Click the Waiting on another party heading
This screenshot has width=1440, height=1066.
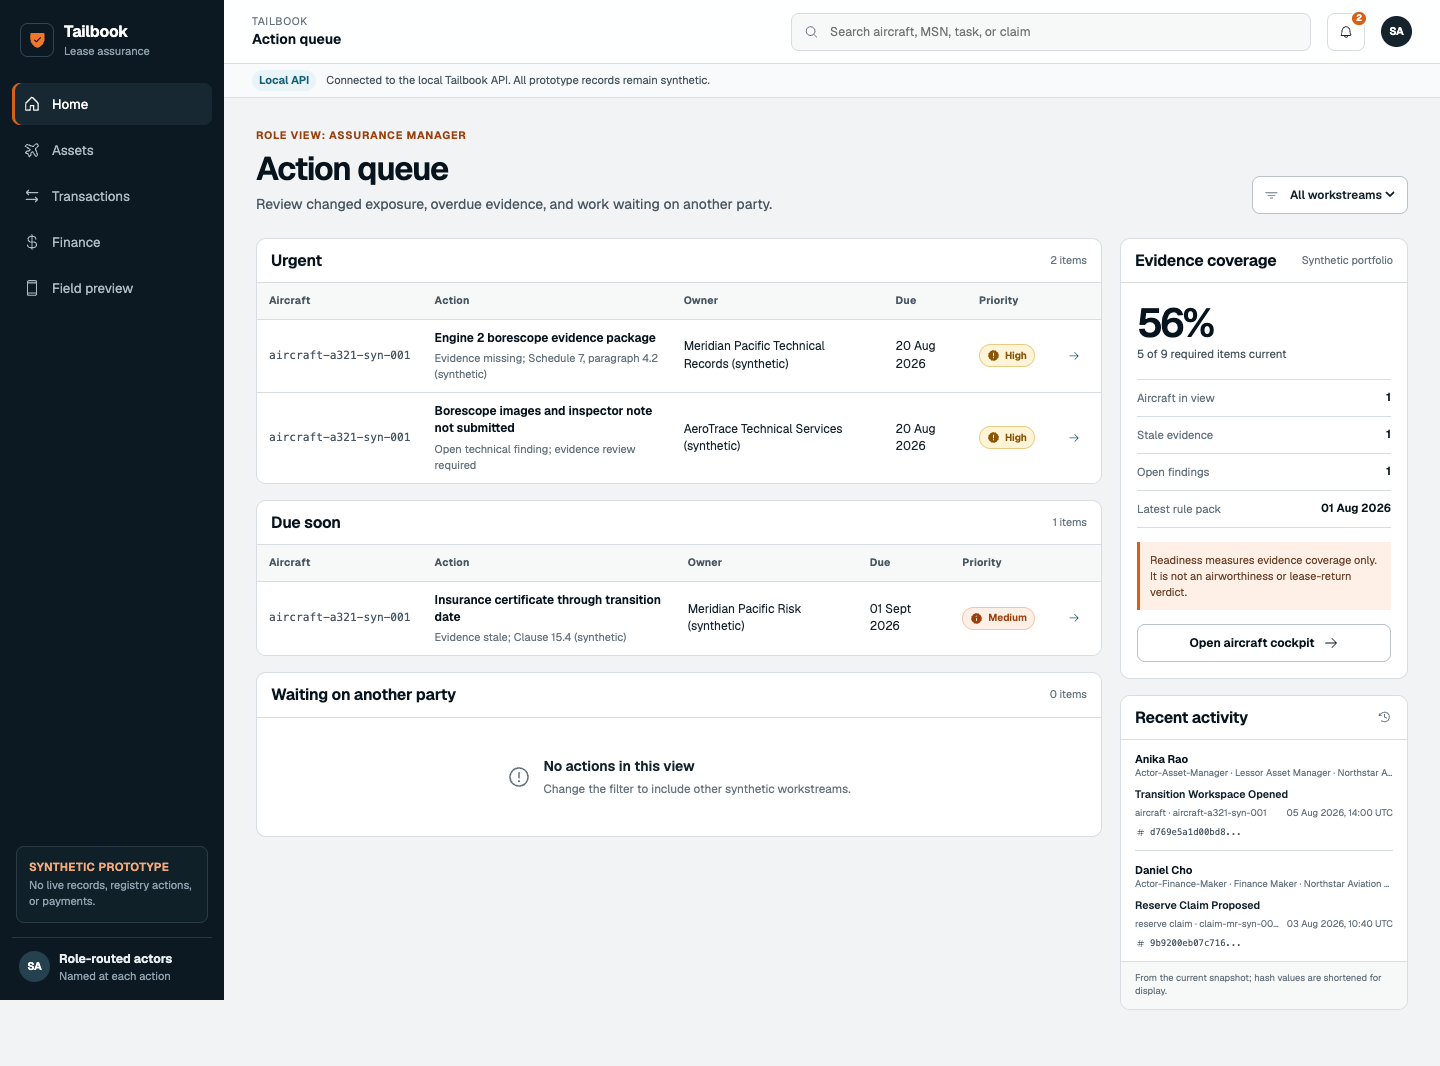click(363, 695)
